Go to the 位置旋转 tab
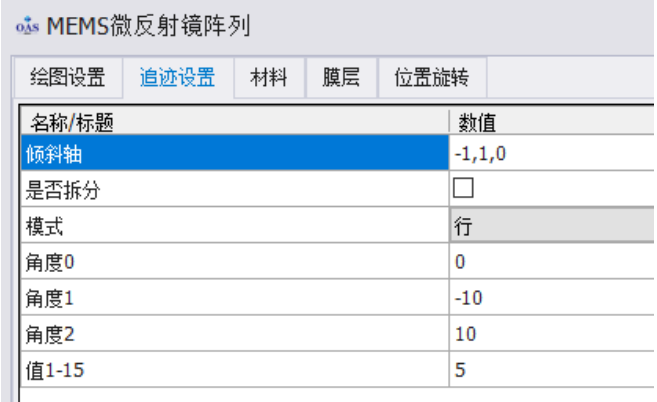 coord(432,78)
